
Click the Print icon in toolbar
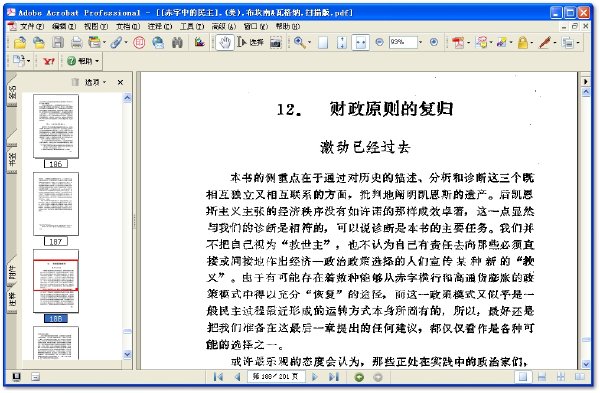(x=77, y=42)
